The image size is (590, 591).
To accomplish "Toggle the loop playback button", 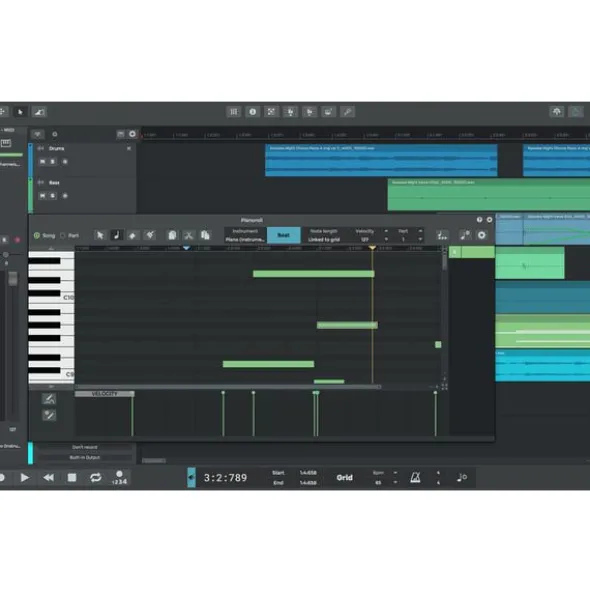I will point(96,478).
